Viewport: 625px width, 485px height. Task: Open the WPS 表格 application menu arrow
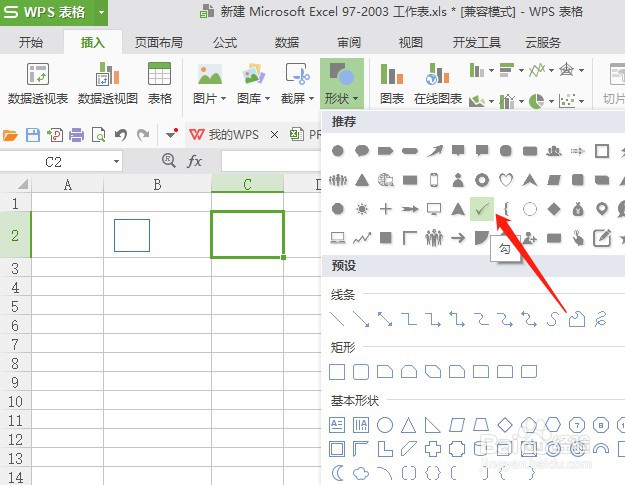click(x=101, y=12)
